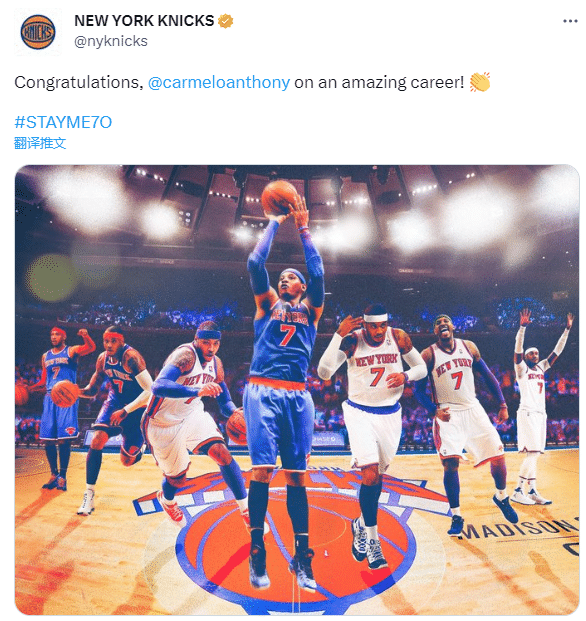The width and height of the screenshot is (586, 621).
Task: Click the clapping hands emoji
Action: 480,82
